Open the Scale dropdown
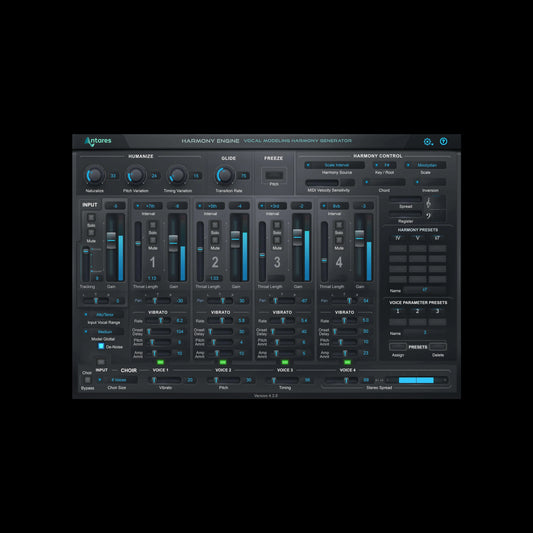Image resolution: width=533 pixels, height=533 pixels. coord(425,165)
